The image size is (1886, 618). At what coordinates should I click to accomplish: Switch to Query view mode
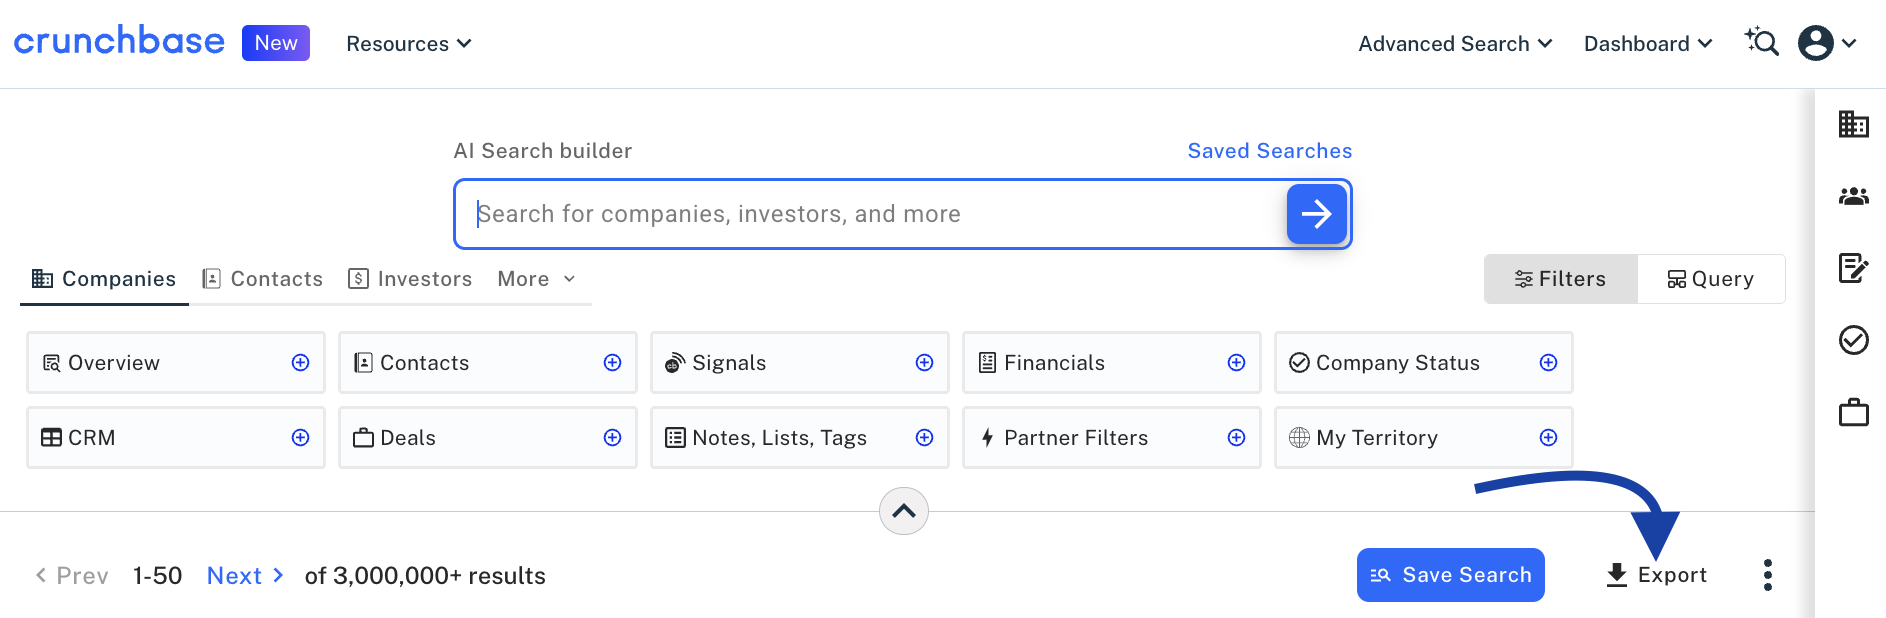click(1710, 279)
